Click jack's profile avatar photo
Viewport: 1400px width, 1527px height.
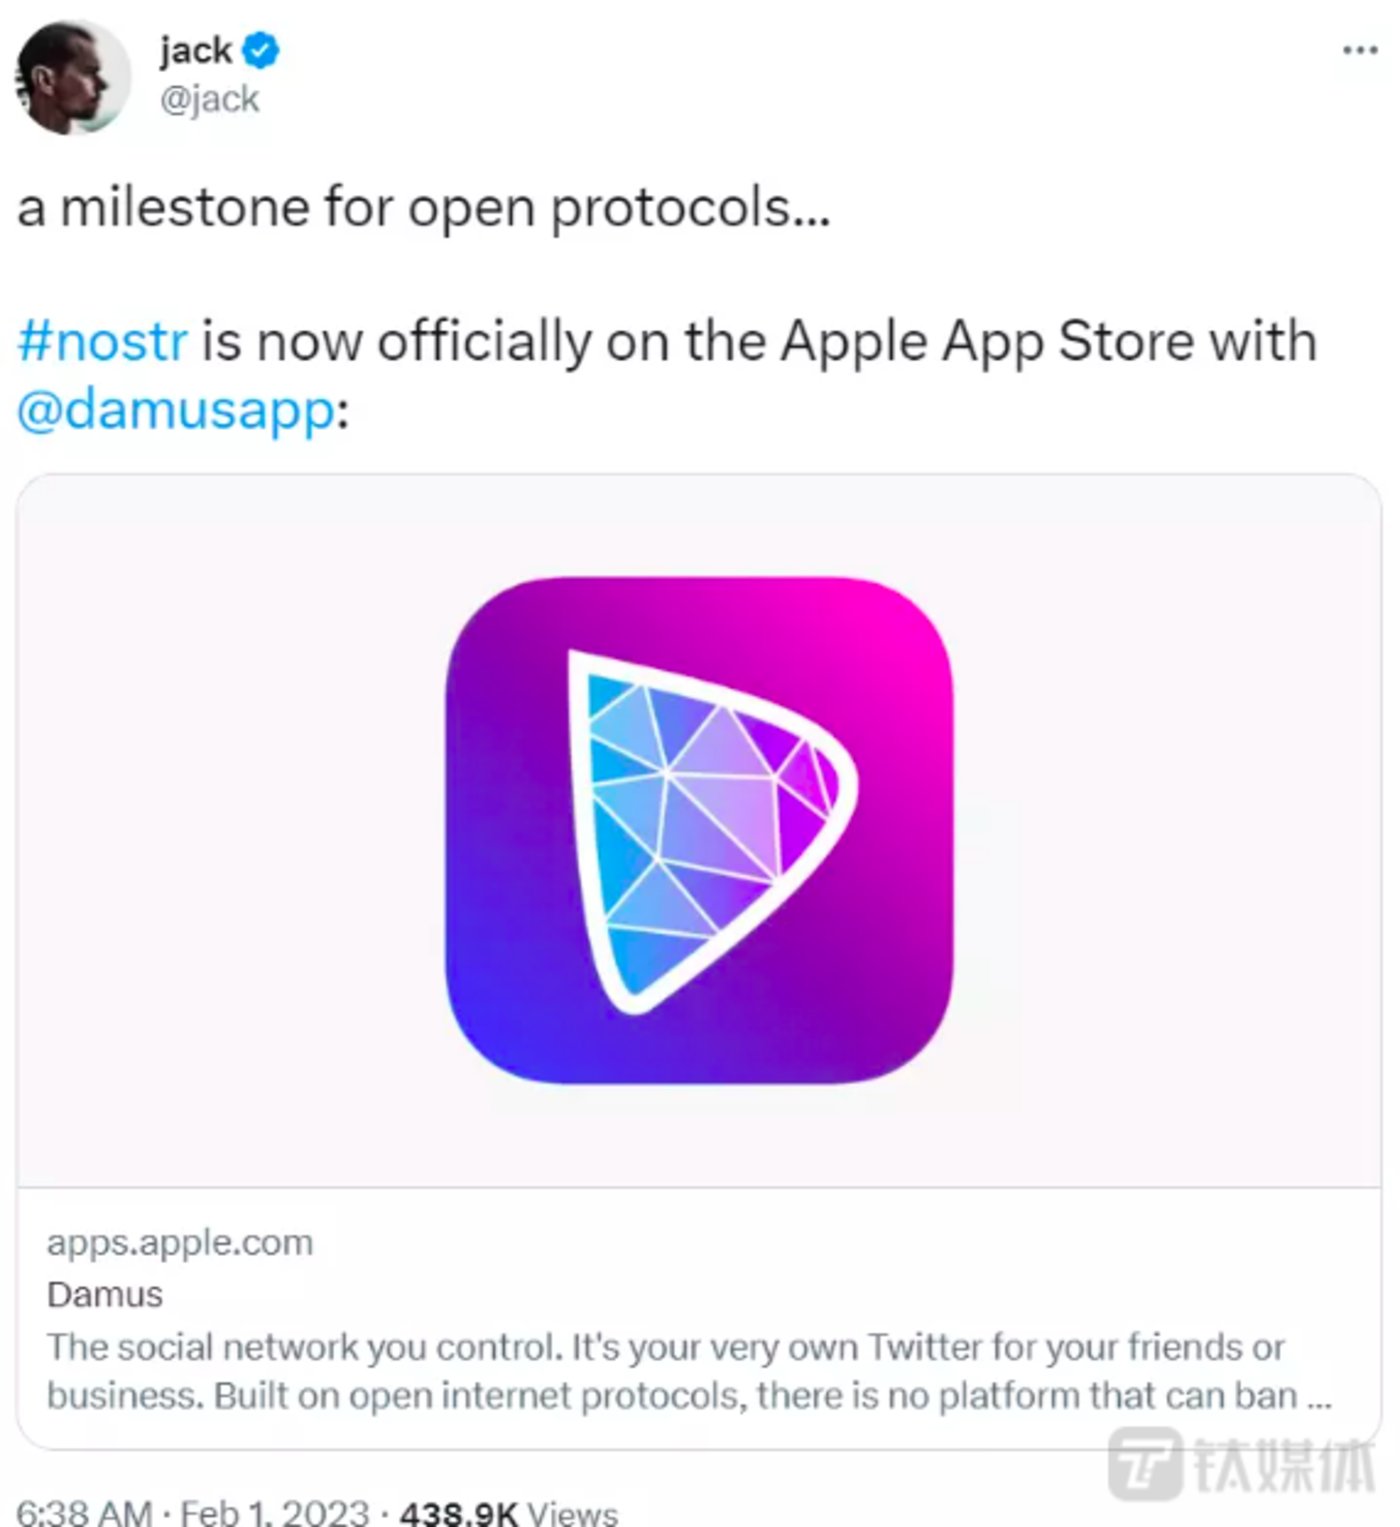point(72,76)
